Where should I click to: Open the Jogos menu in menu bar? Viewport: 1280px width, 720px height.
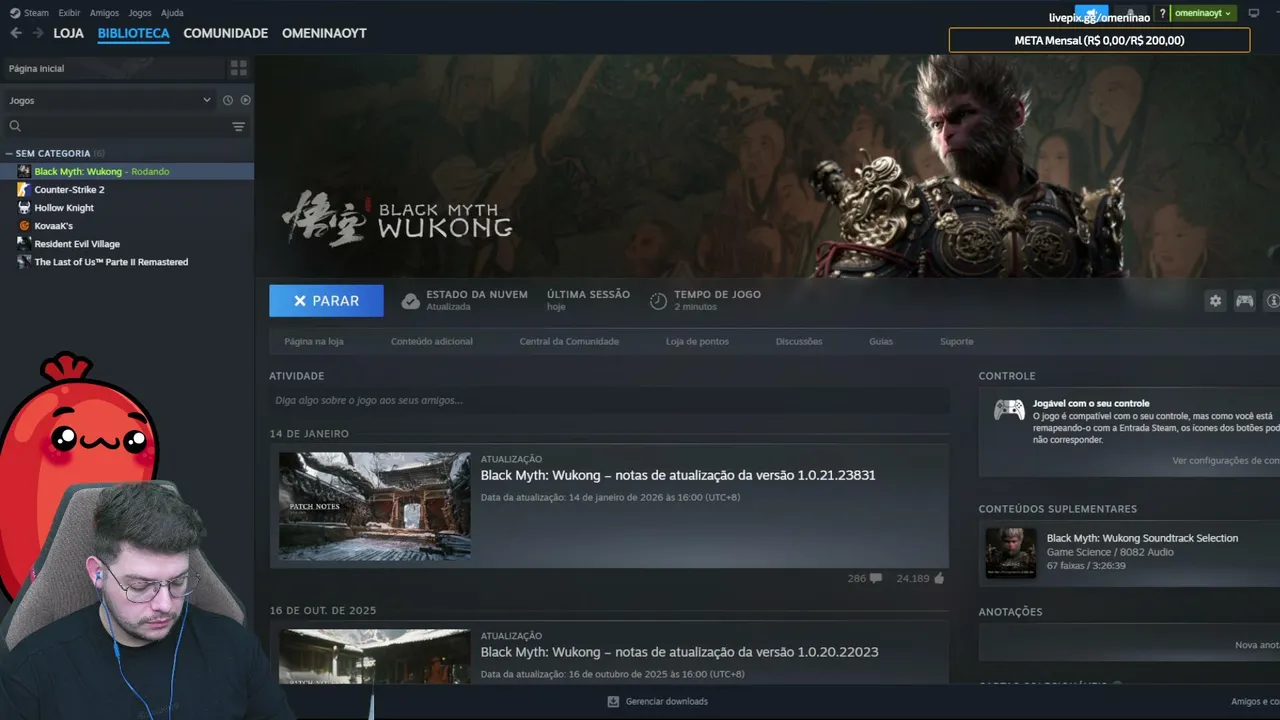click(x=140, y=13)
